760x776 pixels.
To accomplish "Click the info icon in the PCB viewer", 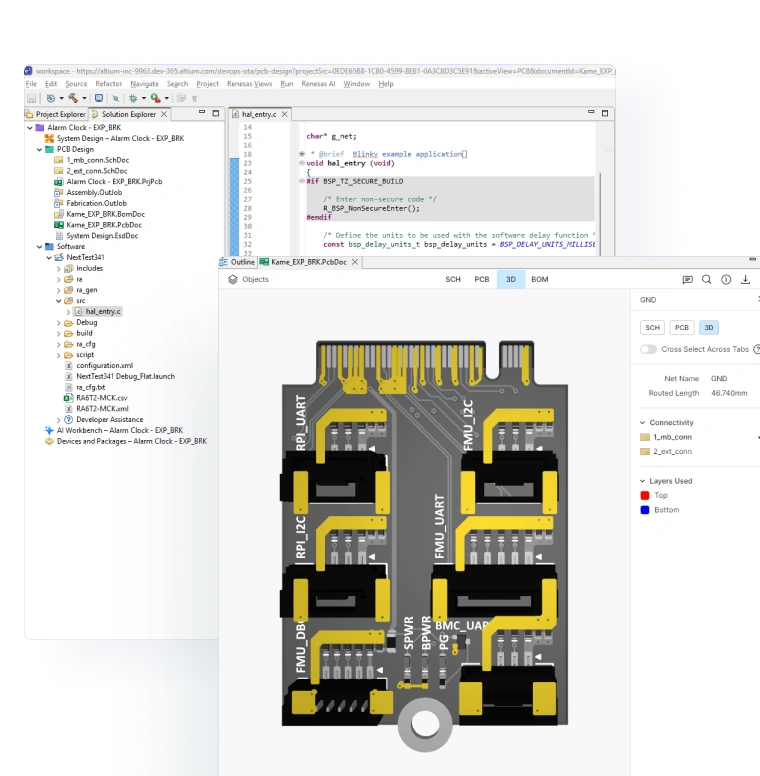I will coord(726,280).
